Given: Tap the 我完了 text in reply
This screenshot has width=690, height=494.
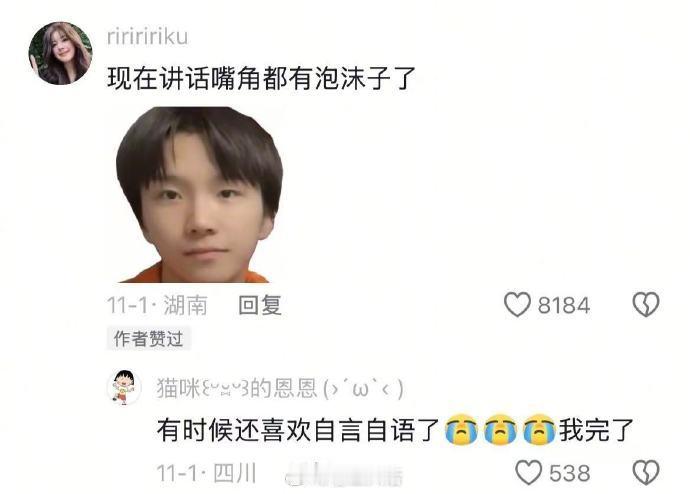Looking at the screenshot, I should (596, 430).
